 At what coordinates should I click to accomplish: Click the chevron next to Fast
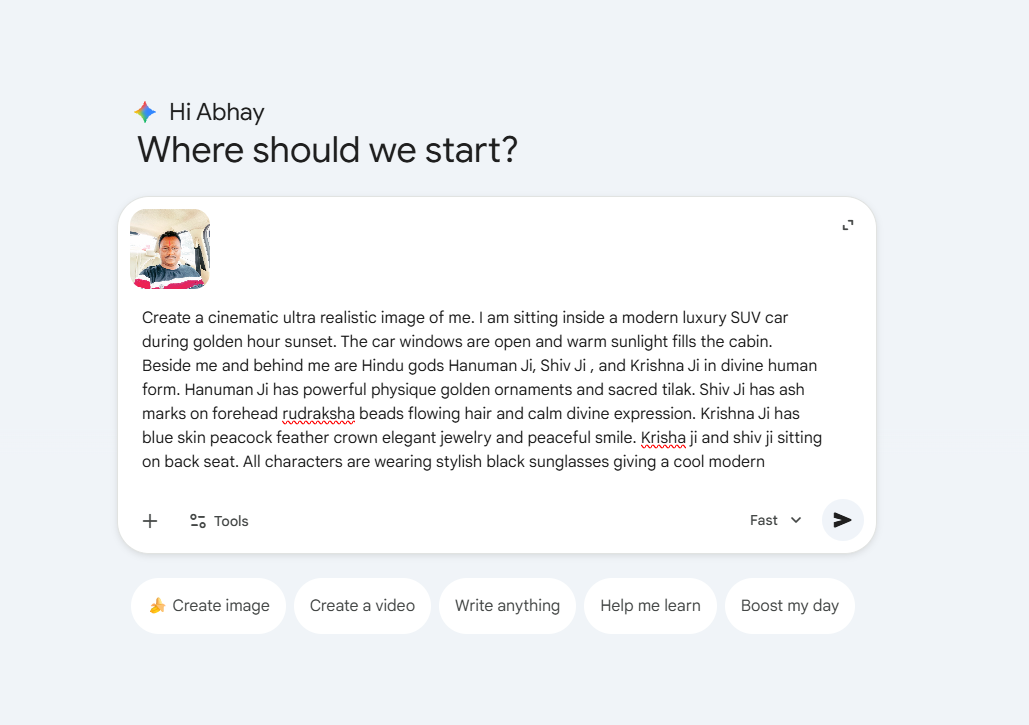(x=796, y=520)
